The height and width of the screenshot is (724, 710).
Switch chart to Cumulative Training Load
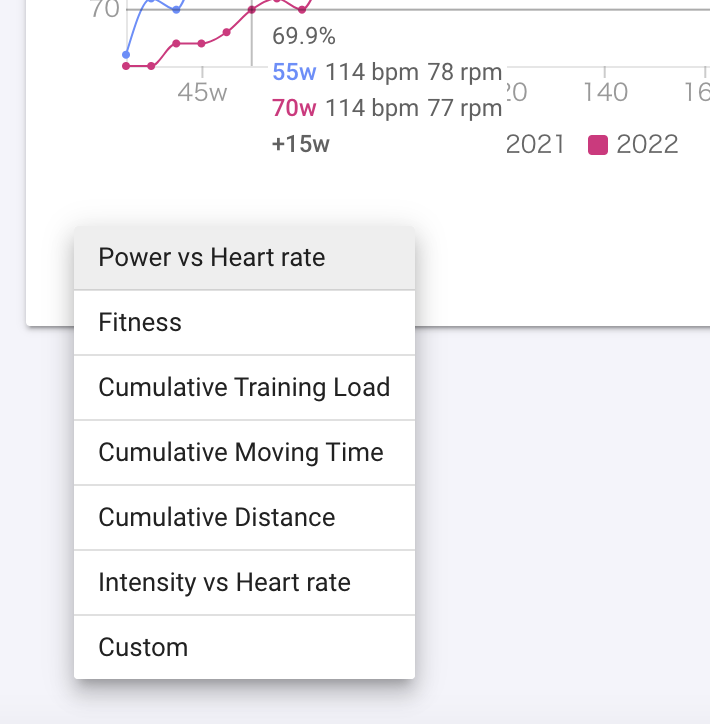244,388
